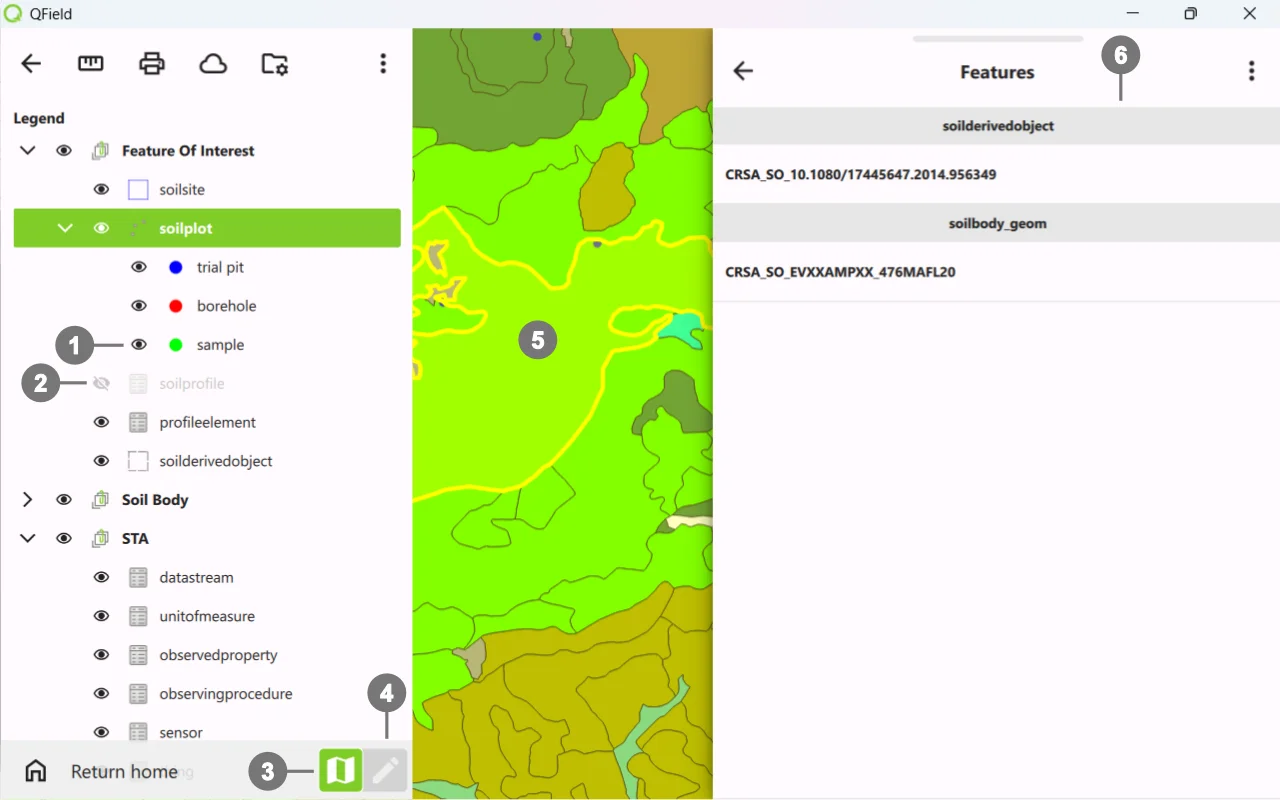This screenshot has width=1280, height=800.
Task: Open the QFieldCloud cloud icon
Action: coord(213,64)
